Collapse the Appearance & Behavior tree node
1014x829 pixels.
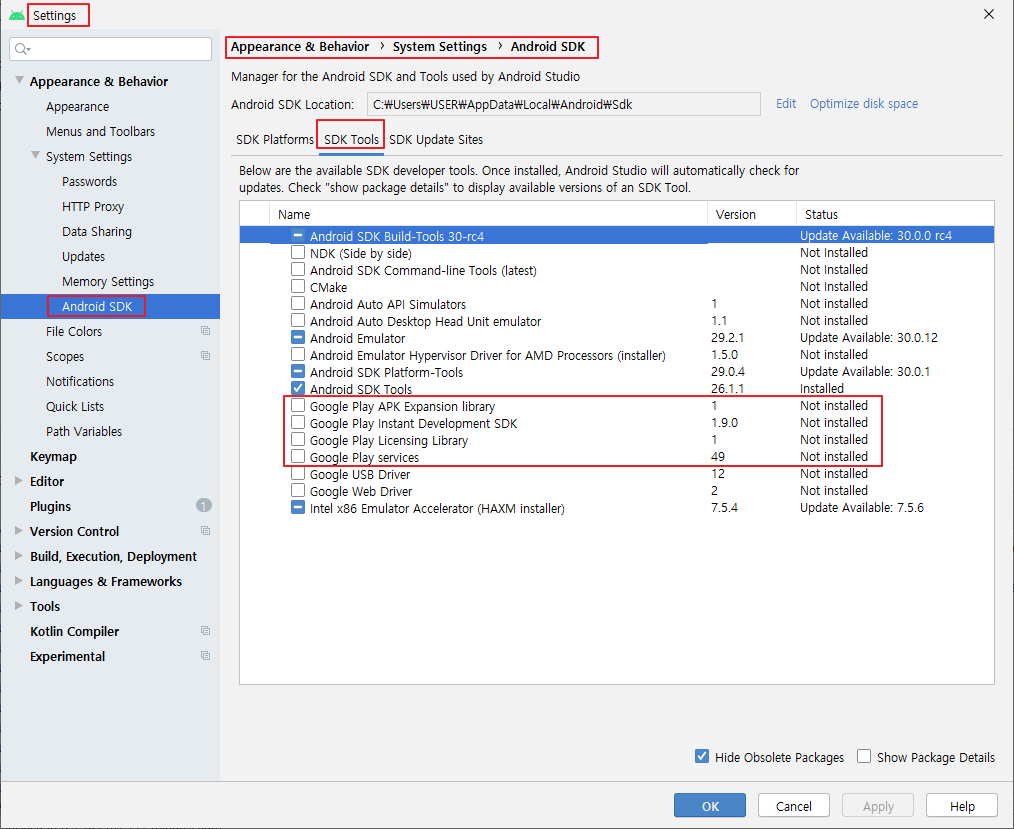[19, 80]
